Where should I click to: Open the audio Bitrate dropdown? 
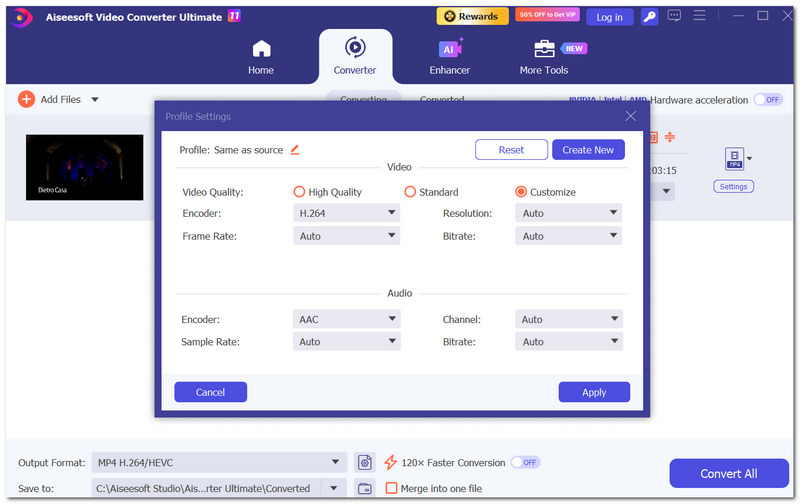point(568,342)
